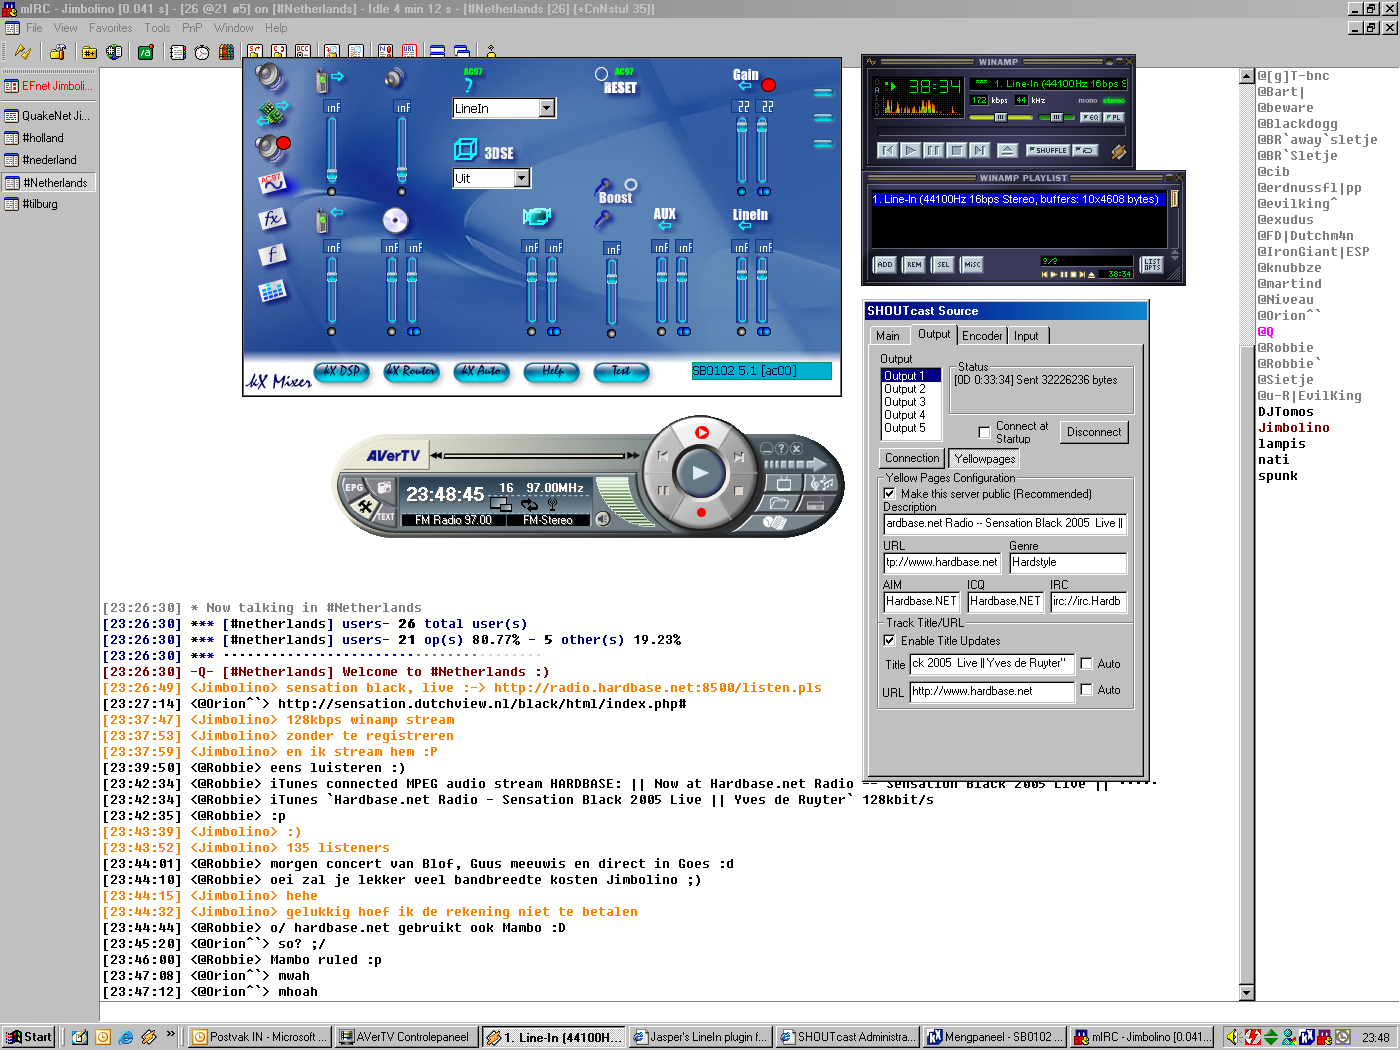Viewport: 1400px width, 1050px height.
Task: Adjust the kX Mixer Boost slider
Action: tap(612, 290)
